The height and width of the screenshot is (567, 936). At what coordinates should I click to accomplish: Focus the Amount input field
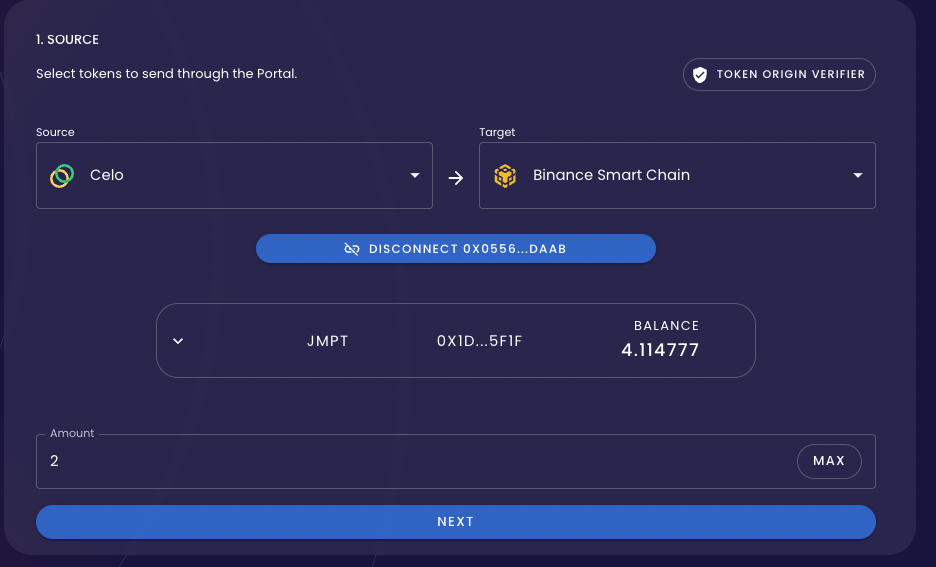[418, 461]
